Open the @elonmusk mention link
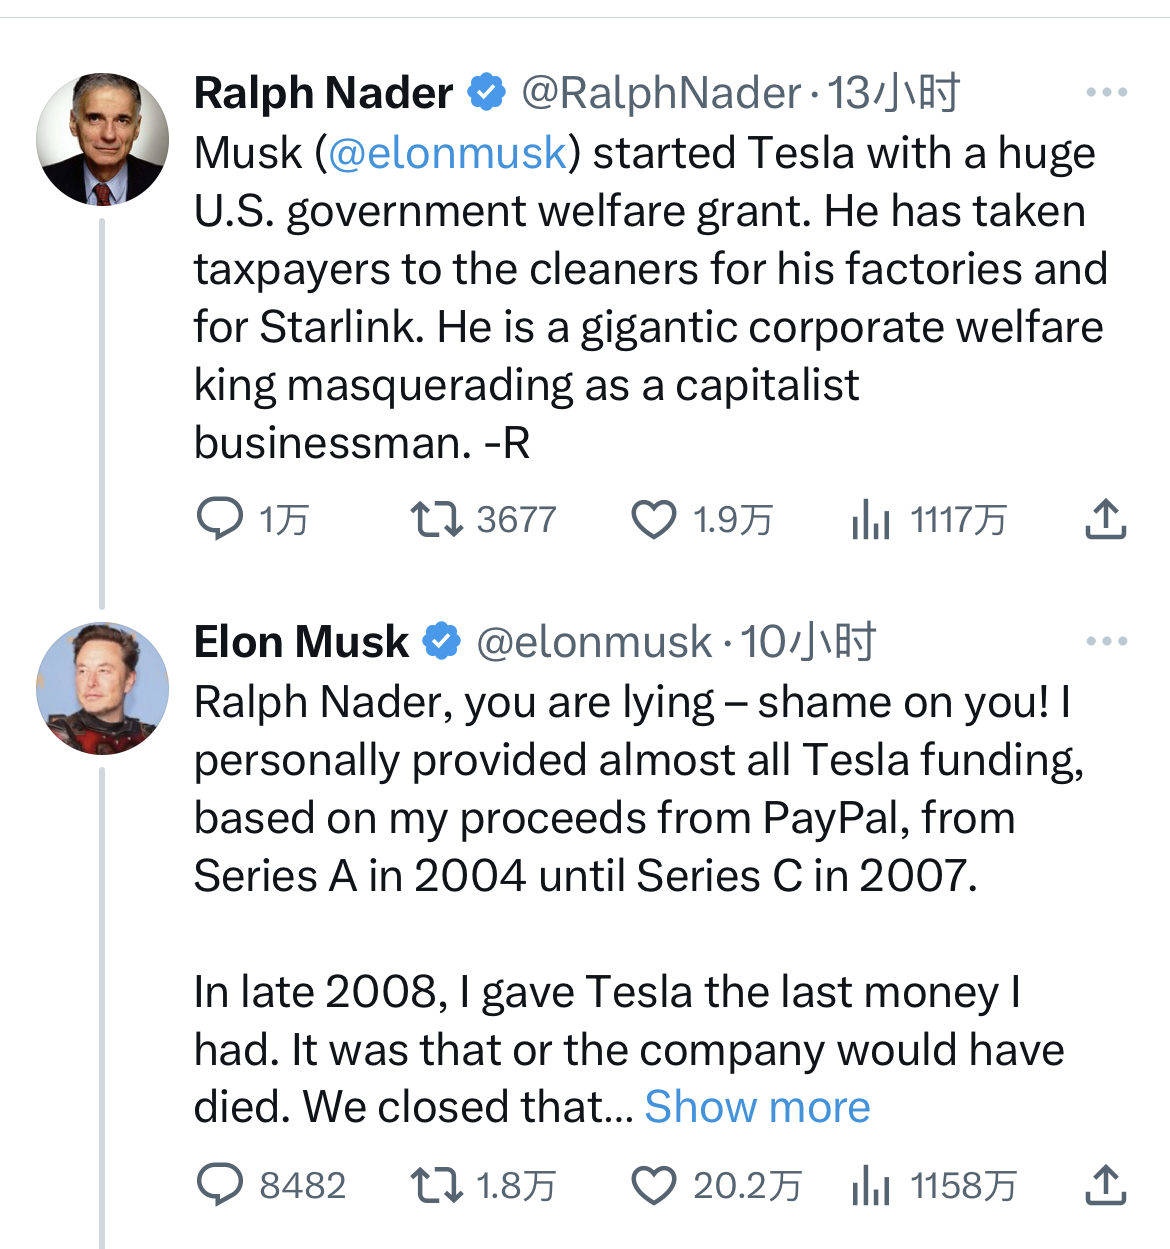Image resolution: width=1170 pixels, height=1249 pixels. click(447, 153)
